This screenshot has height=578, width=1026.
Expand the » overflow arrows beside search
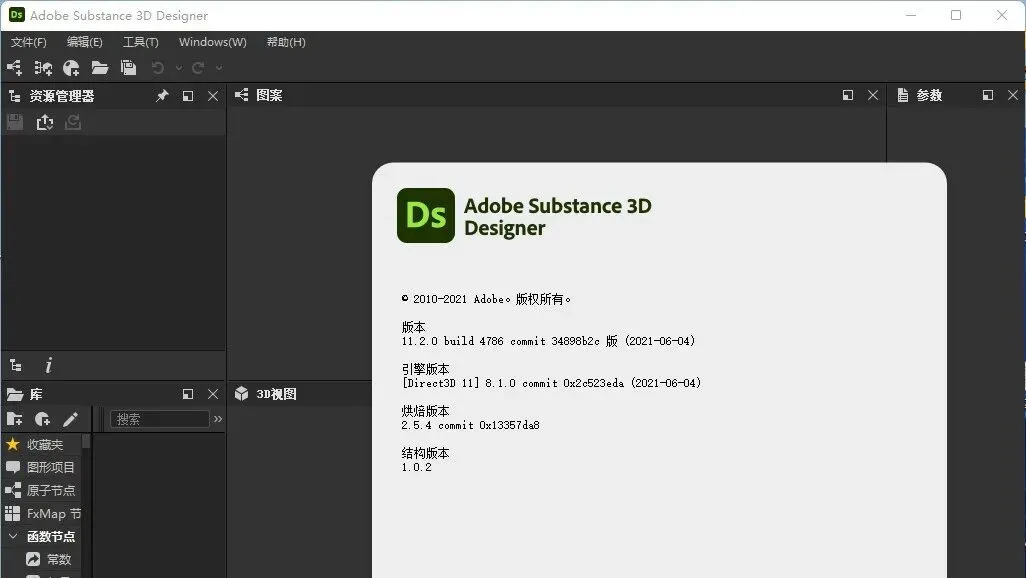click(218, 419)
